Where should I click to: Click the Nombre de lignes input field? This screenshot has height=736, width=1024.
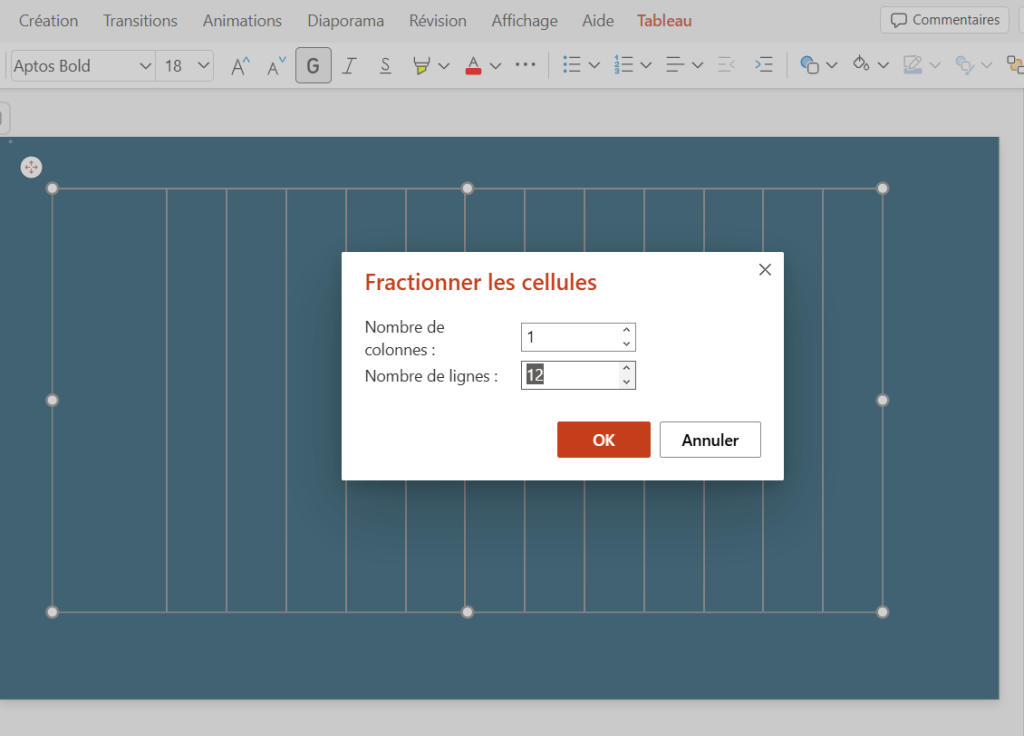click(578, 376)
